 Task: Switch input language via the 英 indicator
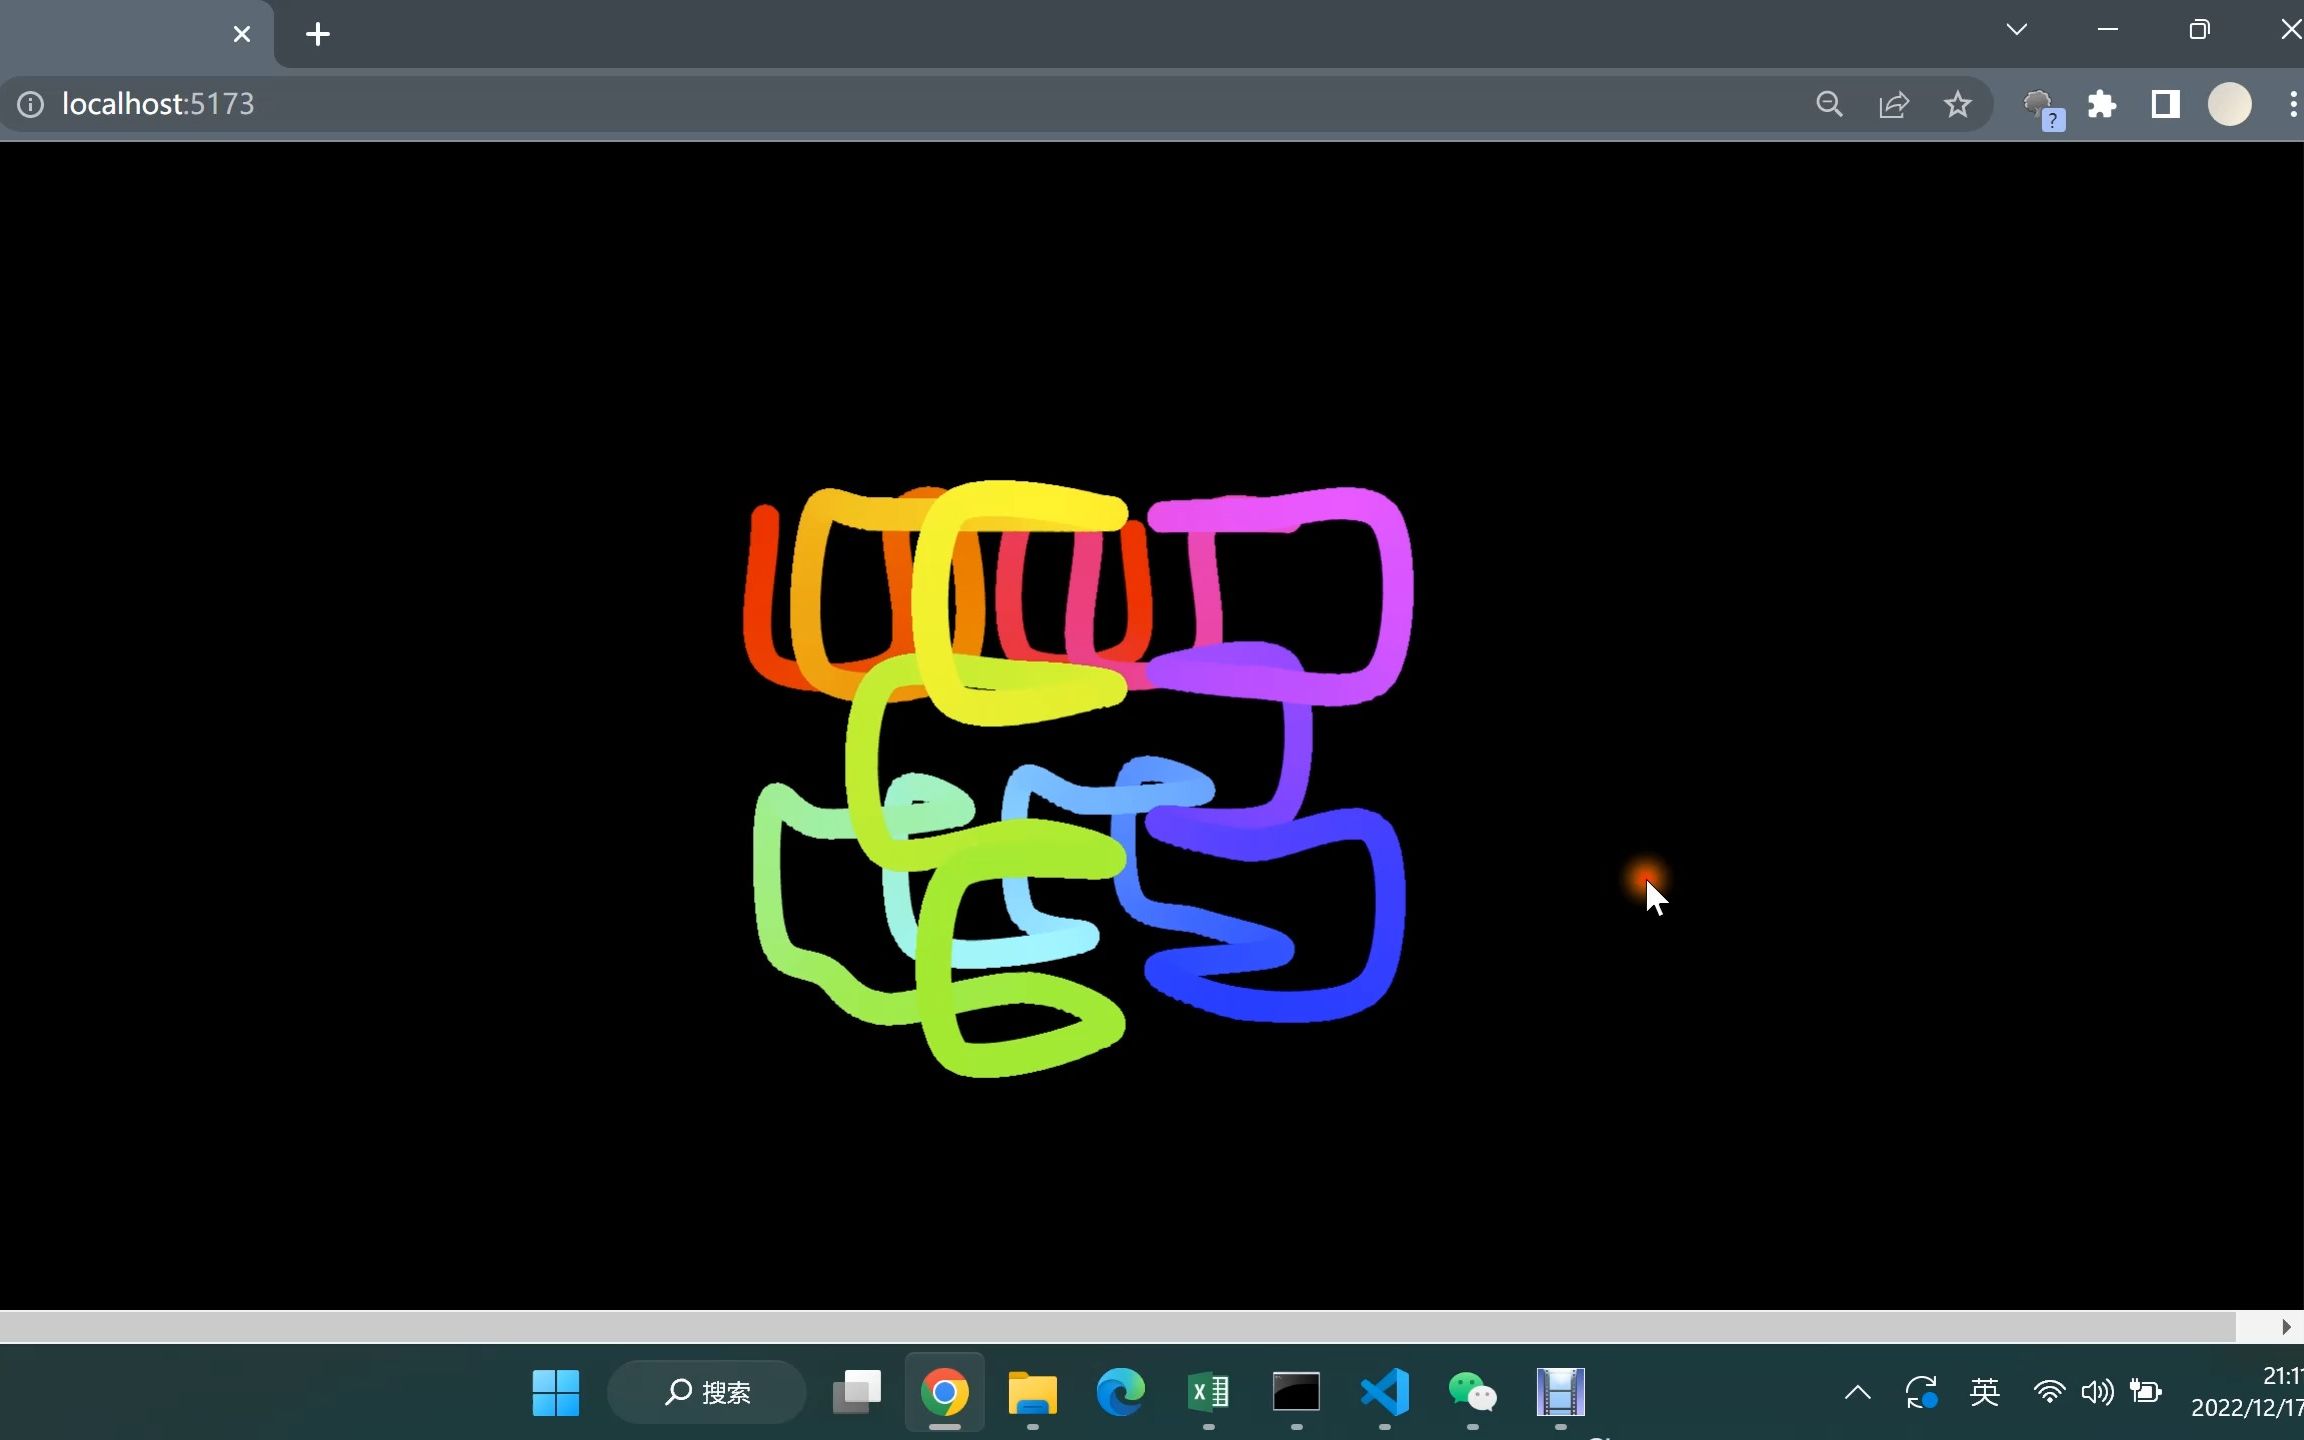[1984, 1391]
